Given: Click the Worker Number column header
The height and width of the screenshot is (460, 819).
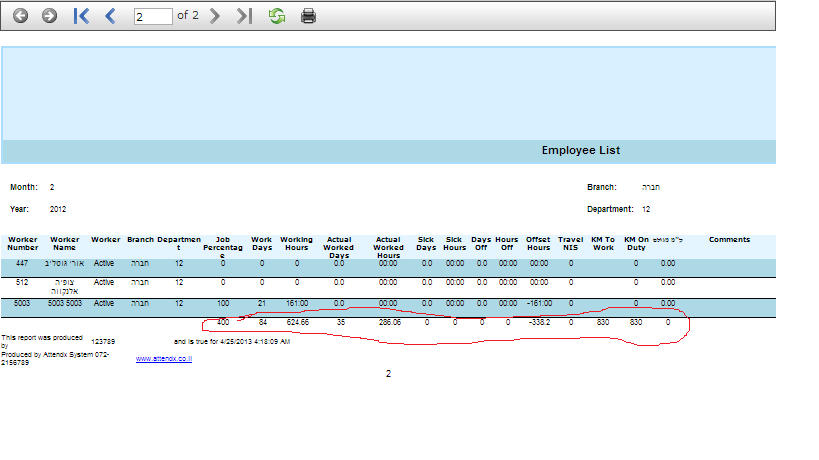Looking at the screenshot, I should 22,244.
